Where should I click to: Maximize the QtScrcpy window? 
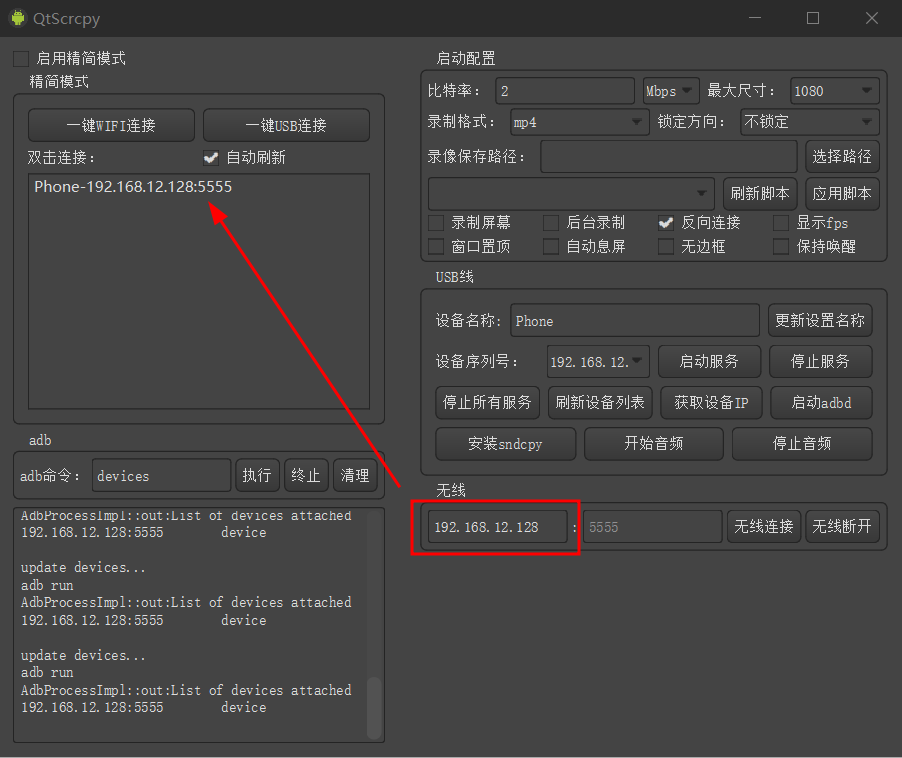[813, 18]
